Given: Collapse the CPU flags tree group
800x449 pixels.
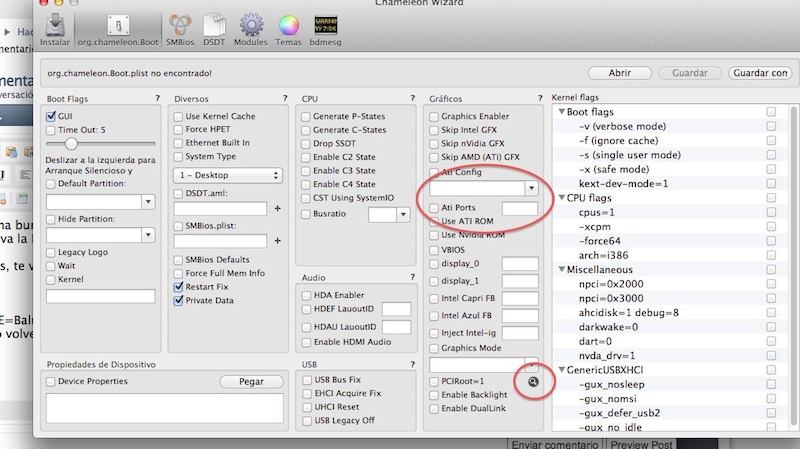Looking at the screenshot, I should (x=561, y=197).
